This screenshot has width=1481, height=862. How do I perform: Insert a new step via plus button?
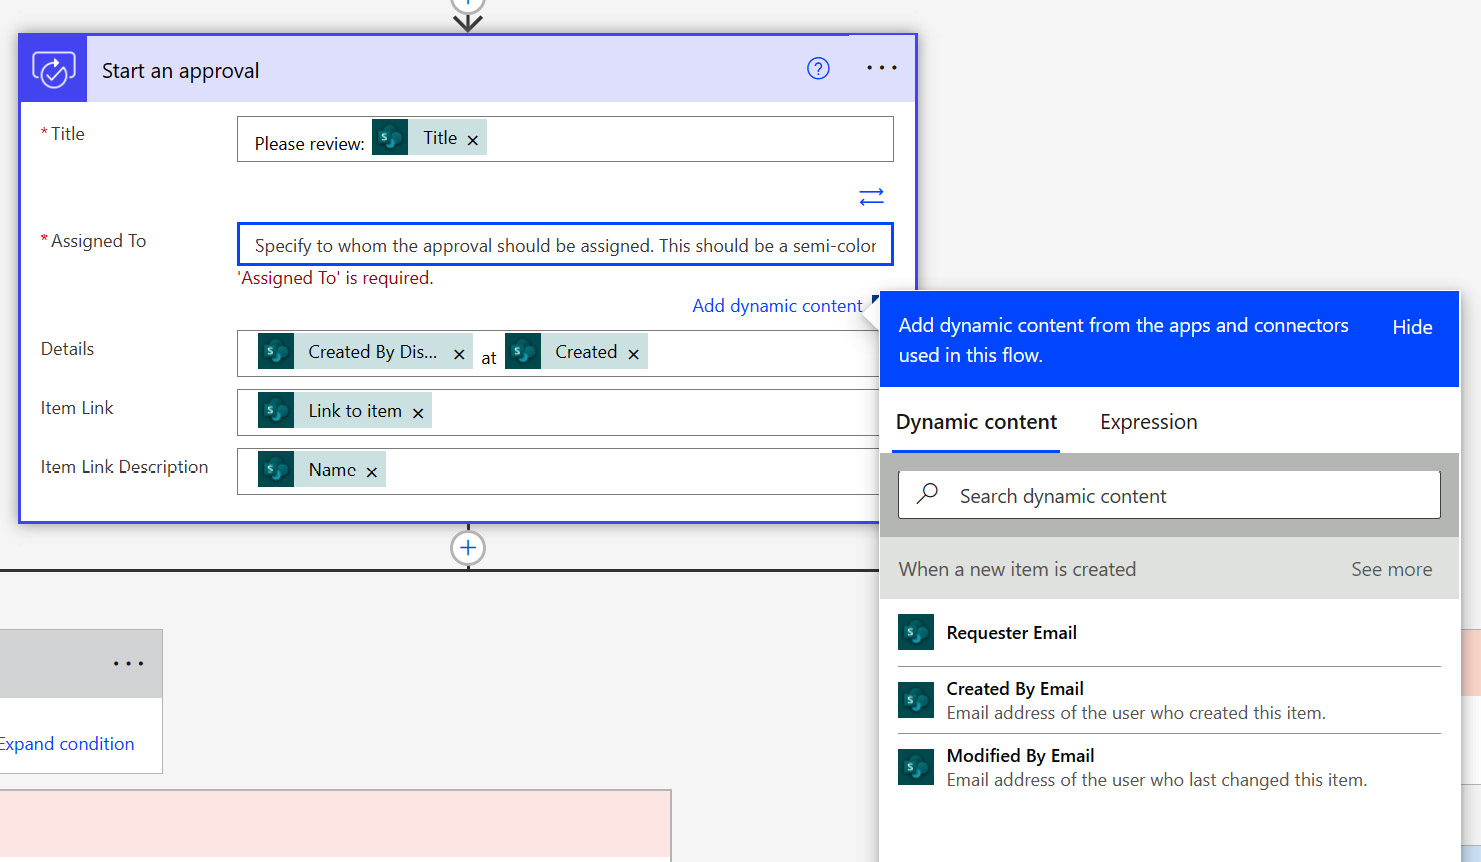[x=468, y=548]
